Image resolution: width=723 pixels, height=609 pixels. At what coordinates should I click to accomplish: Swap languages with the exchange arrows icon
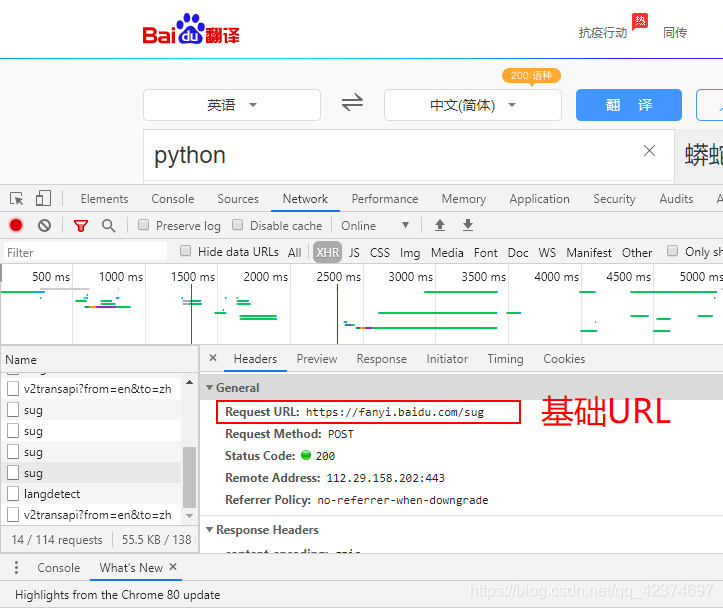352,103
